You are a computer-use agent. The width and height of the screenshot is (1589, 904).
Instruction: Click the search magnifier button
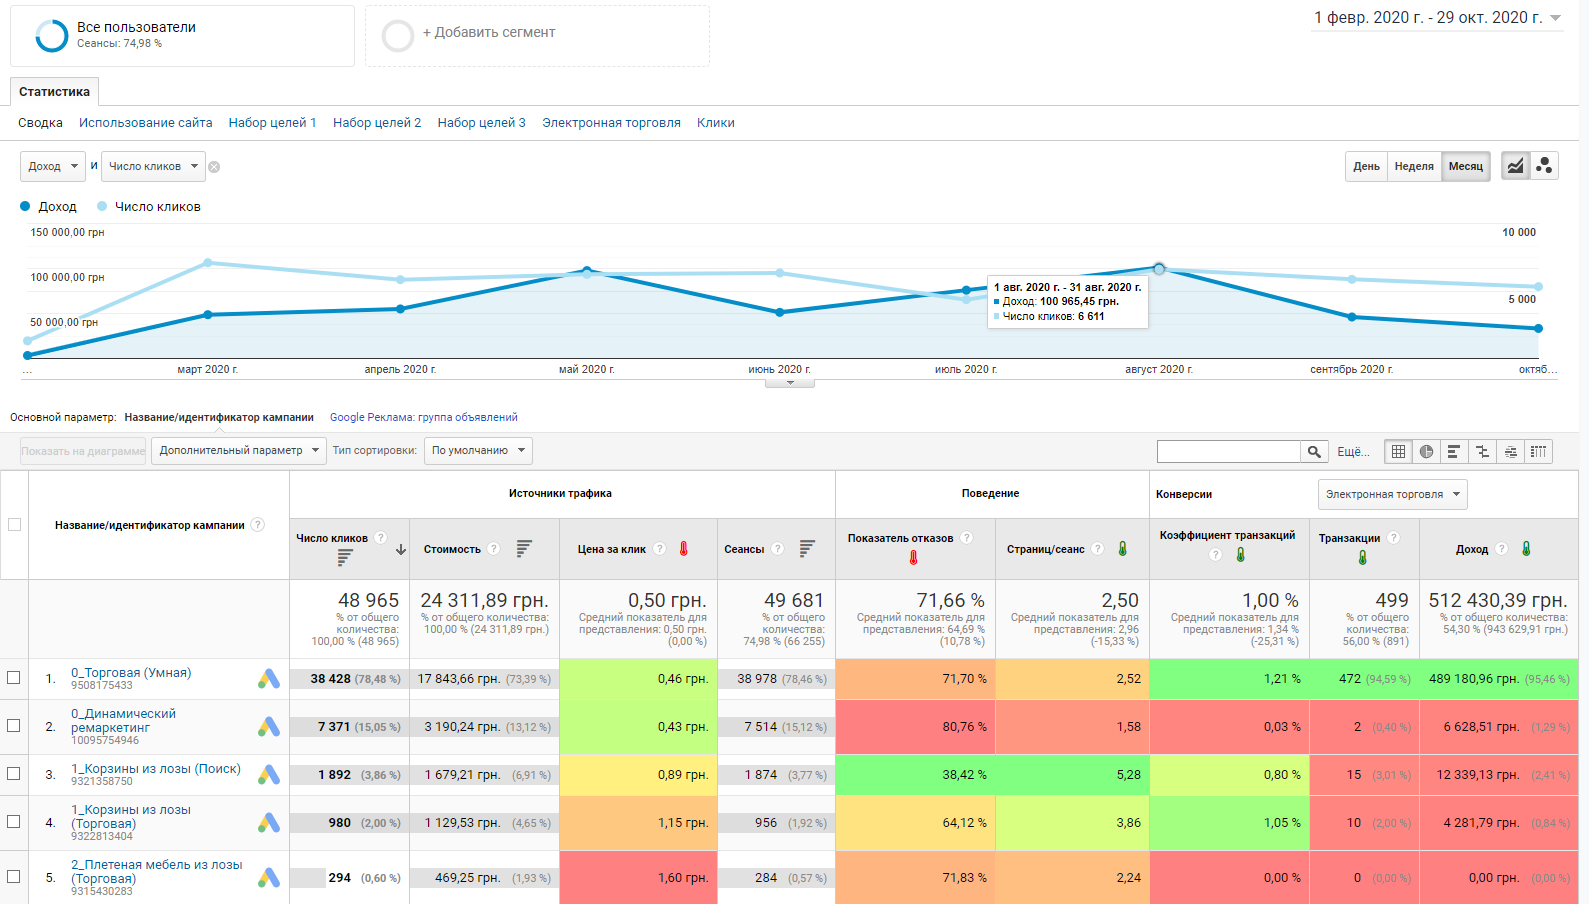[1314, 452]
